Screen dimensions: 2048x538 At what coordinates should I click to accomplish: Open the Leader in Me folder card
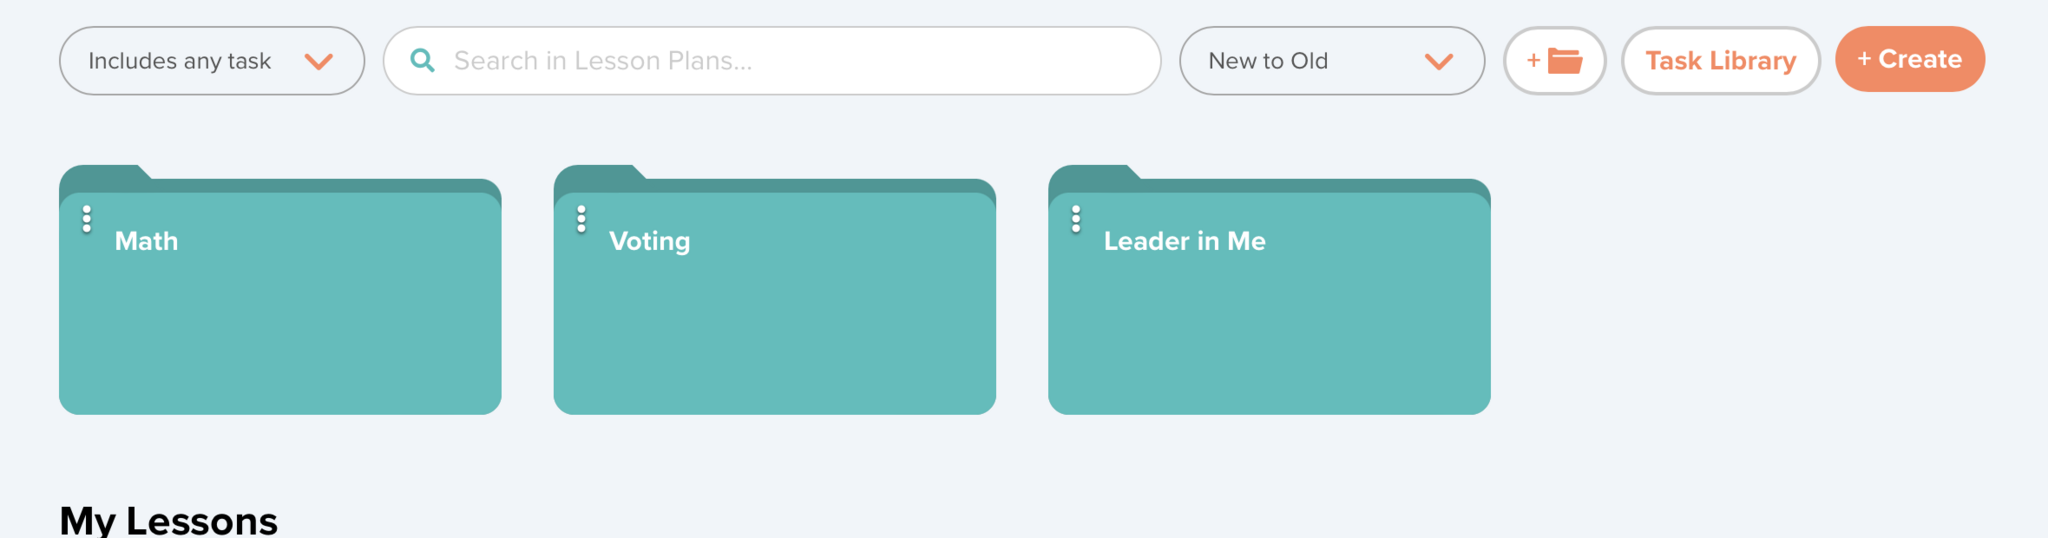1270,320
